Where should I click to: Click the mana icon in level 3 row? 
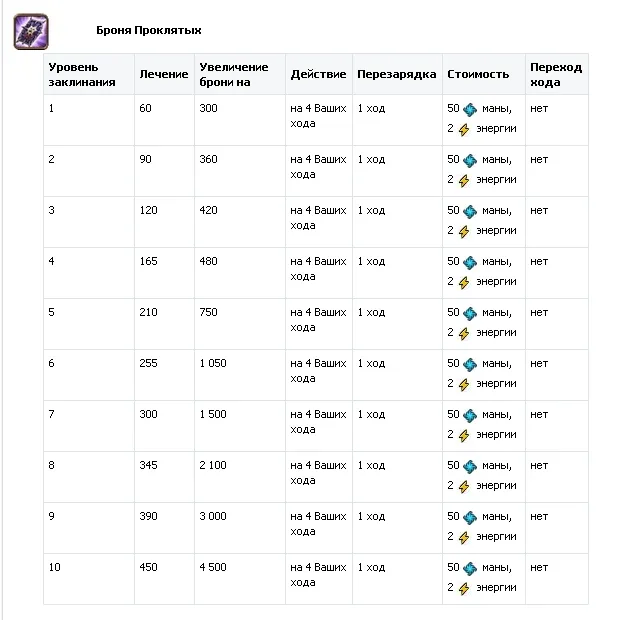(x=470, y=210)
